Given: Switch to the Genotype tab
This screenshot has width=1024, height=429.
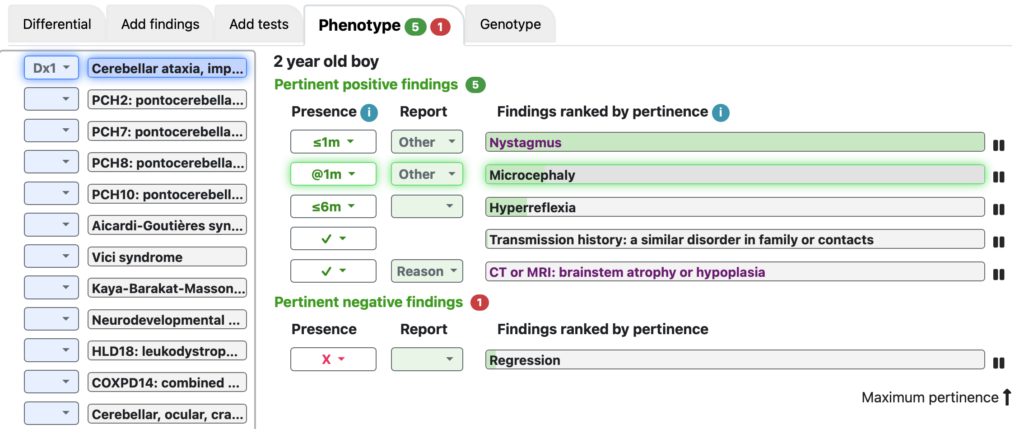Looking at the screenshot, I should [510, 25].
